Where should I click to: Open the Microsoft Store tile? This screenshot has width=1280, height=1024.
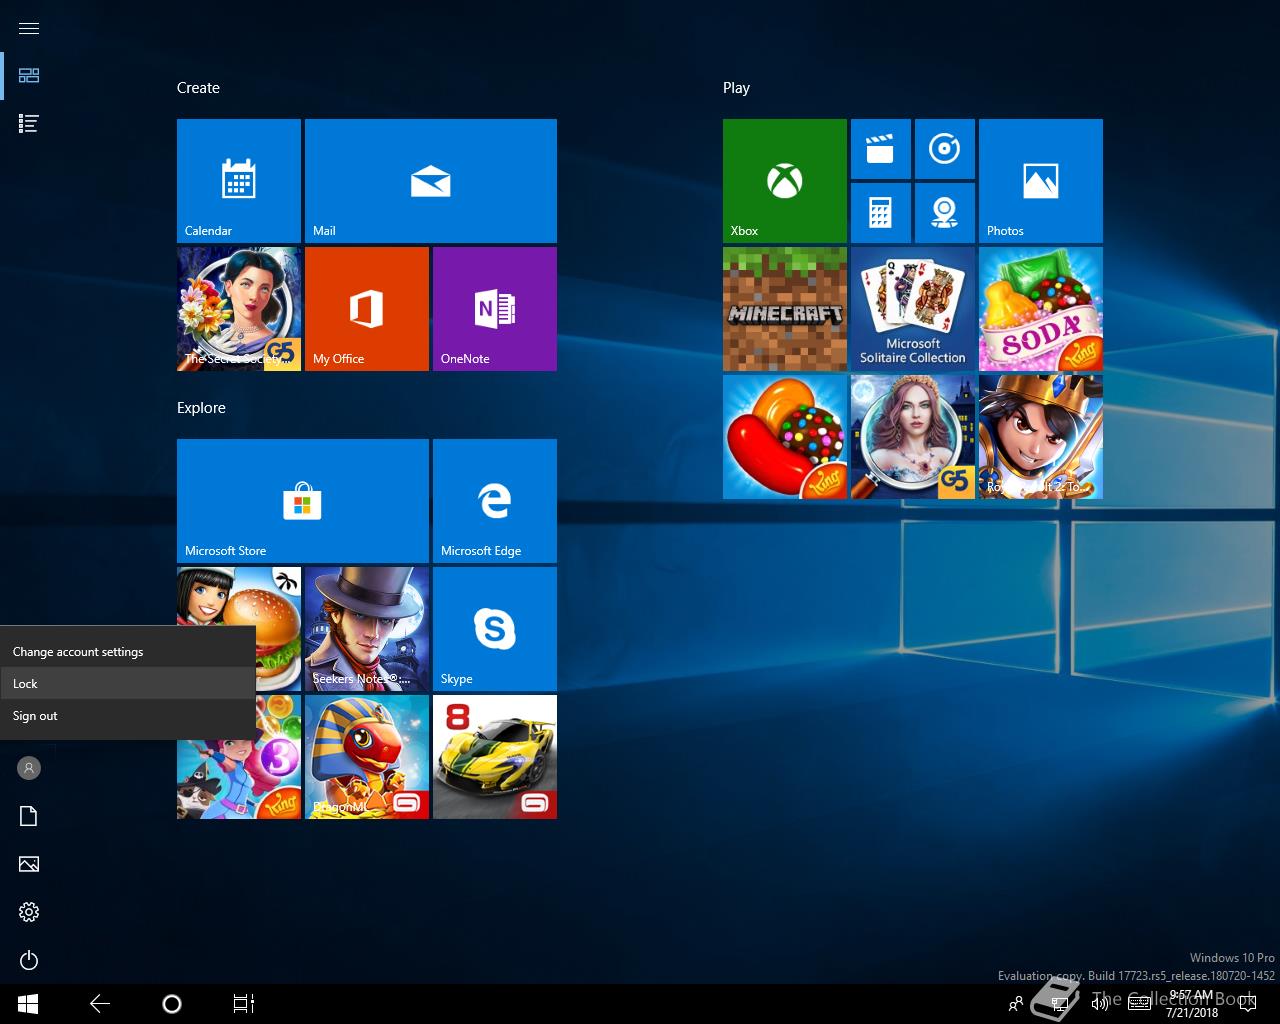303,501
